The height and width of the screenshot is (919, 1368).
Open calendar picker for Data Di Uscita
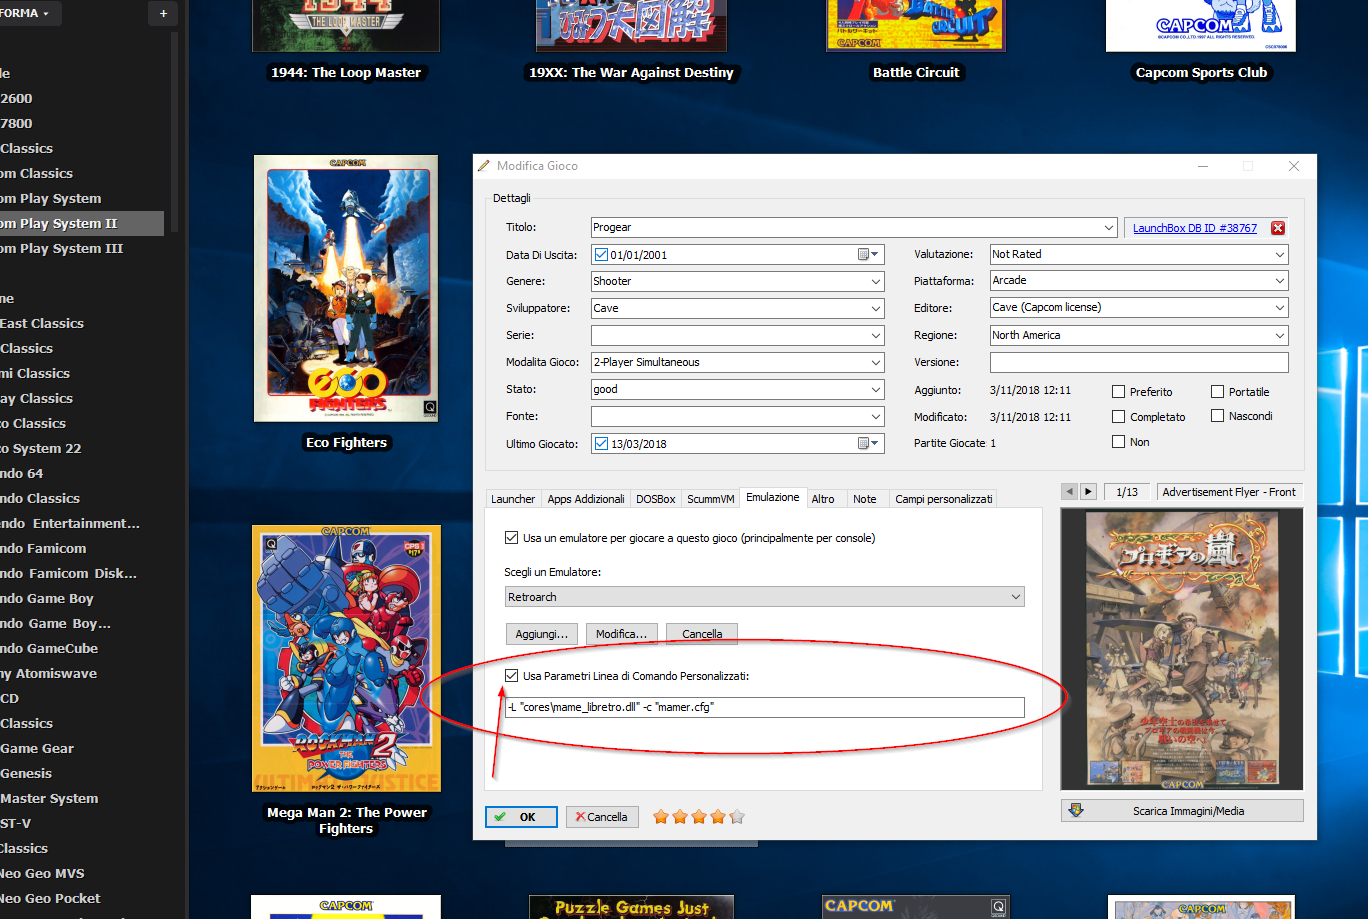(x=868, y=255)
